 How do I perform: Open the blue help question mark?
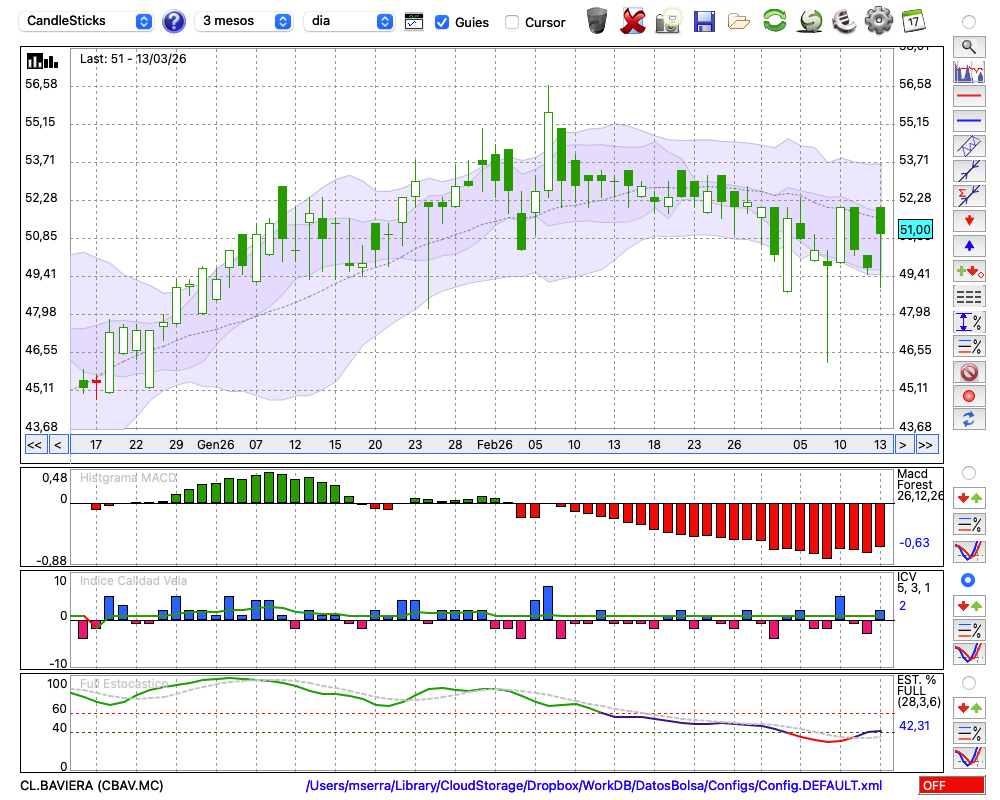[173, 22]
